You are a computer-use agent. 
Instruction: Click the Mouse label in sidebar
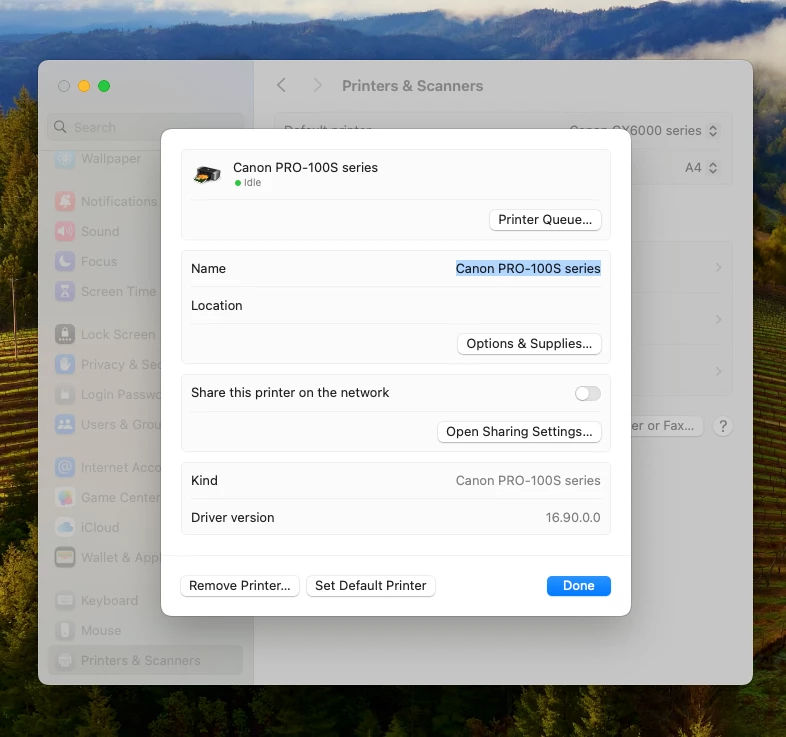[x=101, y=630]
